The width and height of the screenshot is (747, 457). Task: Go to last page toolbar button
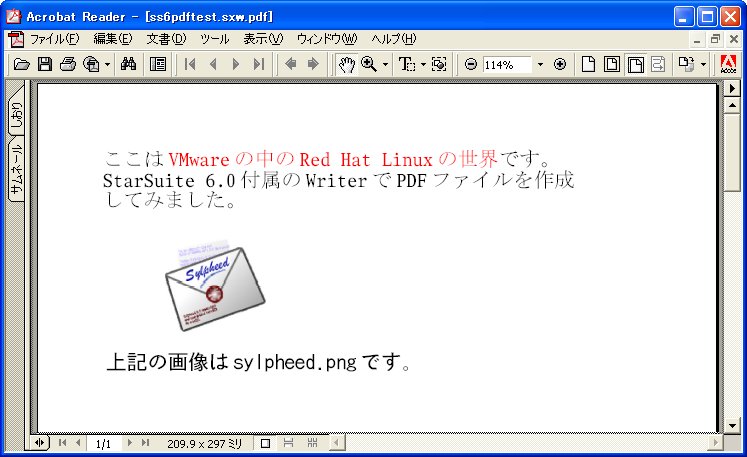pyautogui.click(x=259, y=64)
